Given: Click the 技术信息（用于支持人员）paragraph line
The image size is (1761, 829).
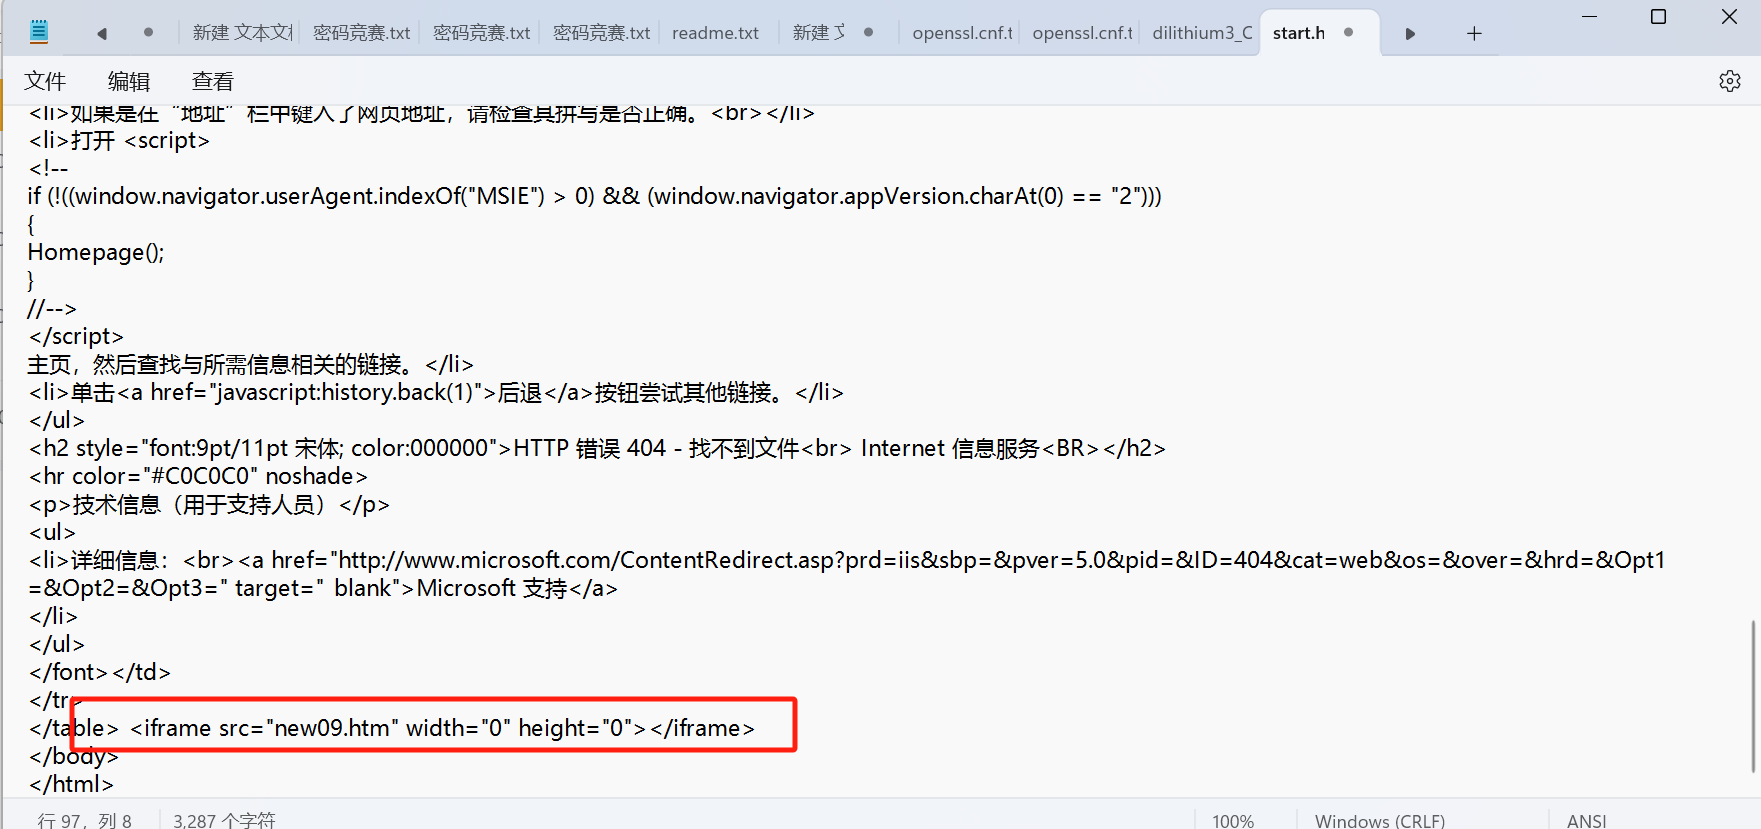Looking at the screenshot, I should (x=209, y=504).
